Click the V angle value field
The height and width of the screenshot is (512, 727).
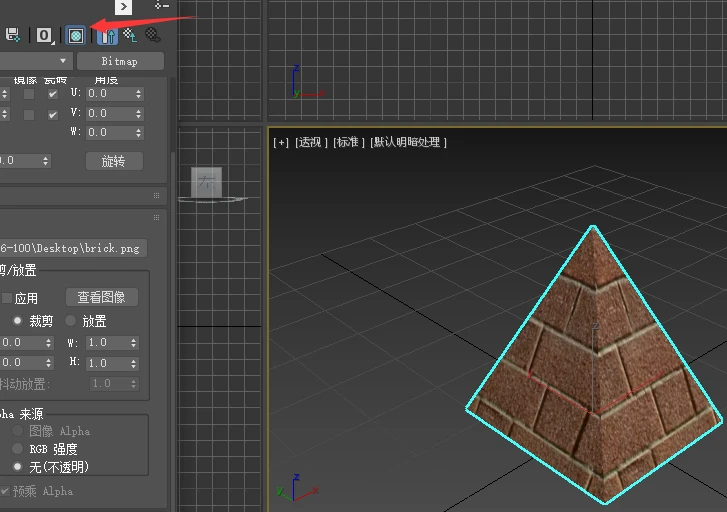[109, 114]
